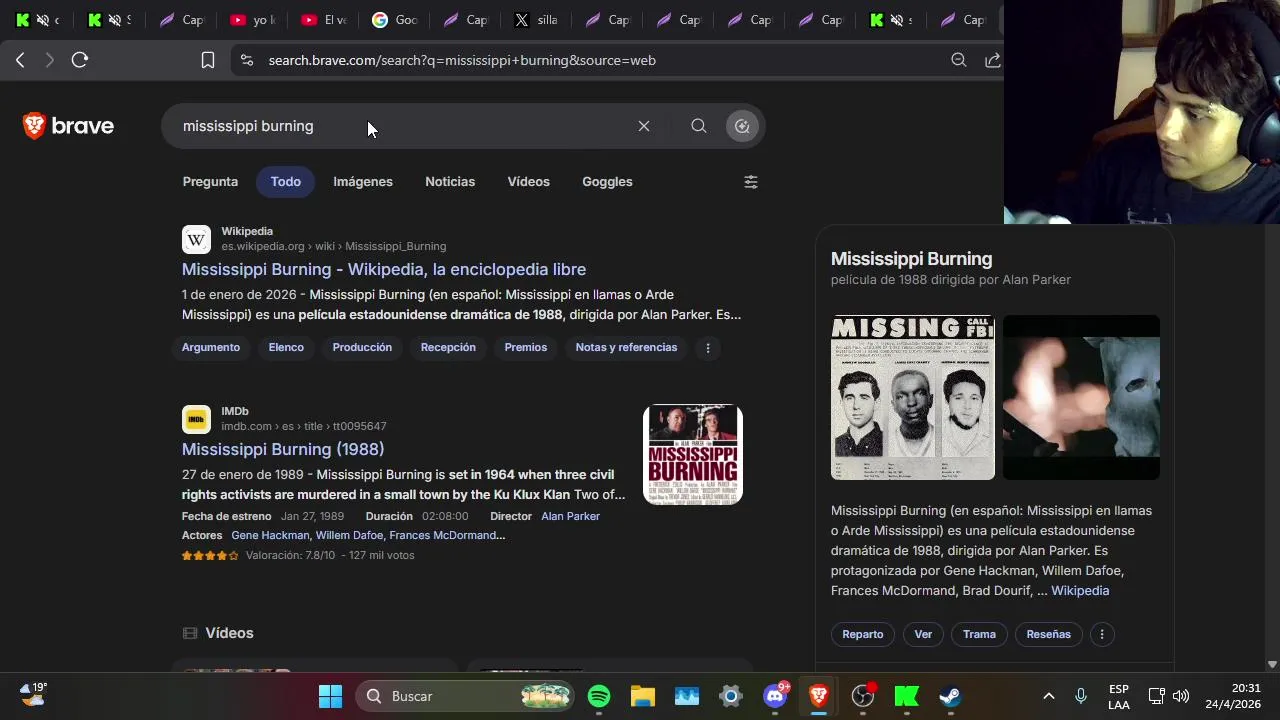Reload the page with the refresh icon

click(80, 60)
